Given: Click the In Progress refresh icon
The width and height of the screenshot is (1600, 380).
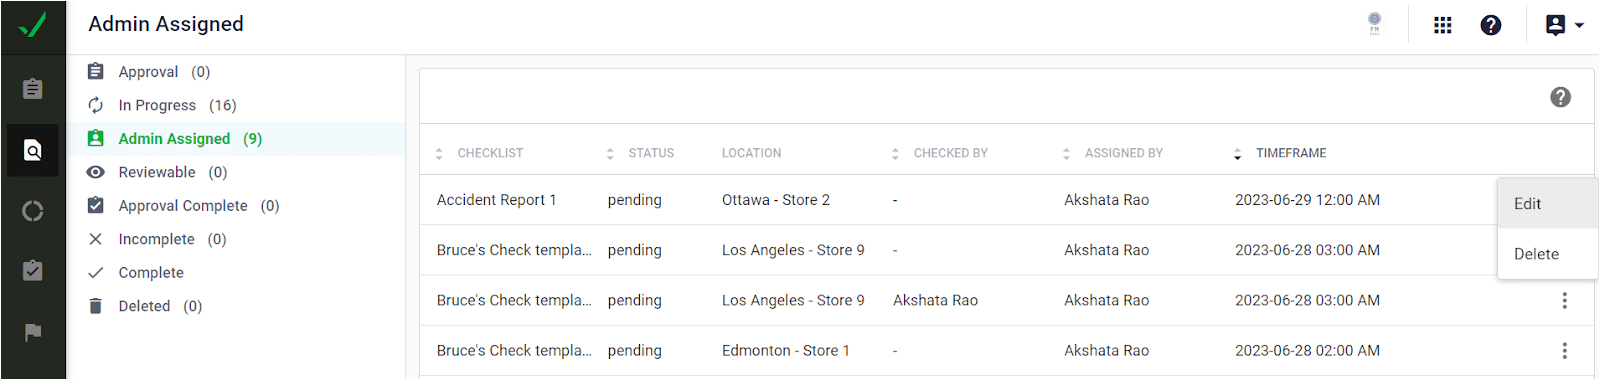Looking at the screenshot, I should coord(96,105).
